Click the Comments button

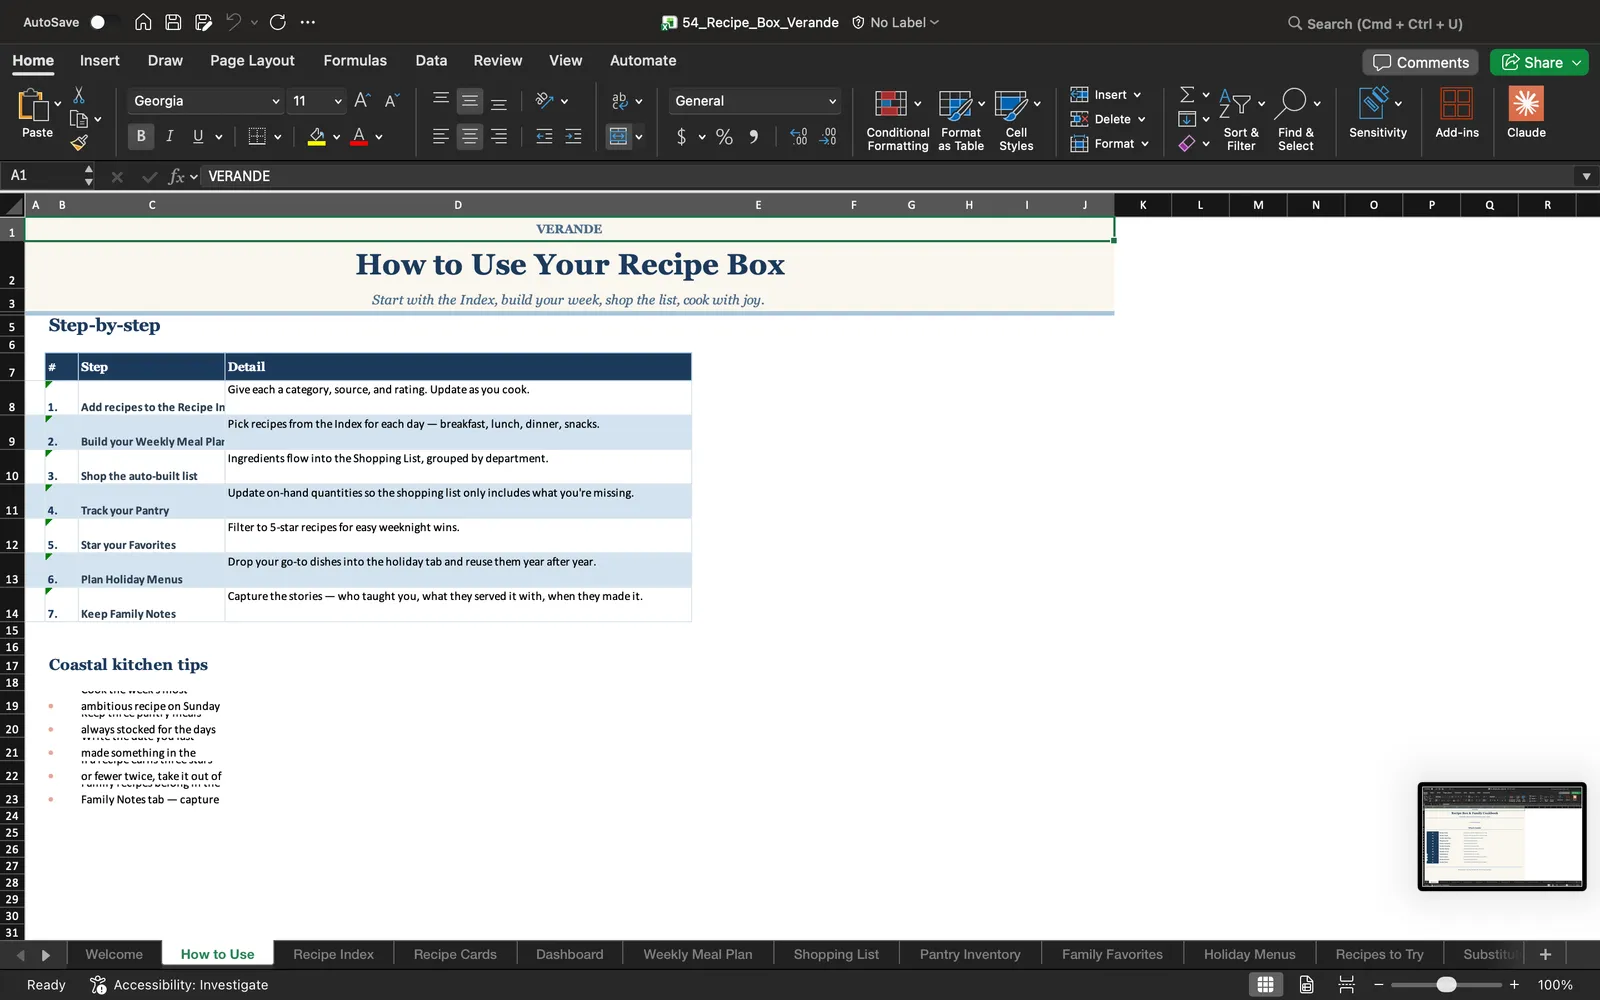coord(1420,62)
